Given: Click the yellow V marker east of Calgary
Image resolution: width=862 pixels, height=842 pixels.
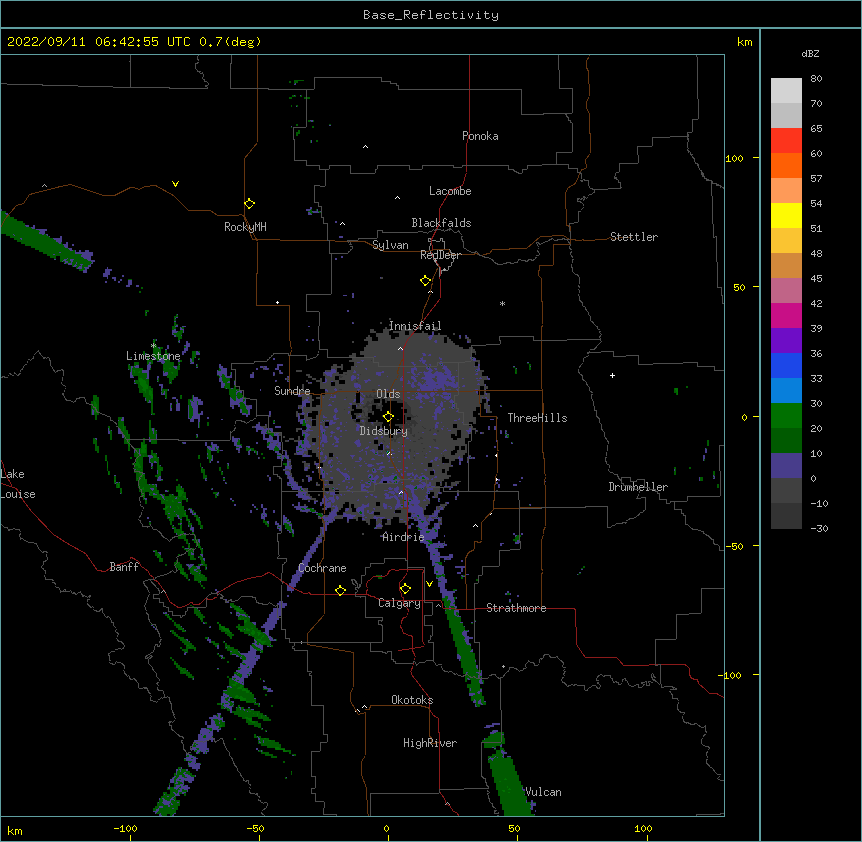Looking at the screenshot, I should (x=429, y=584).
